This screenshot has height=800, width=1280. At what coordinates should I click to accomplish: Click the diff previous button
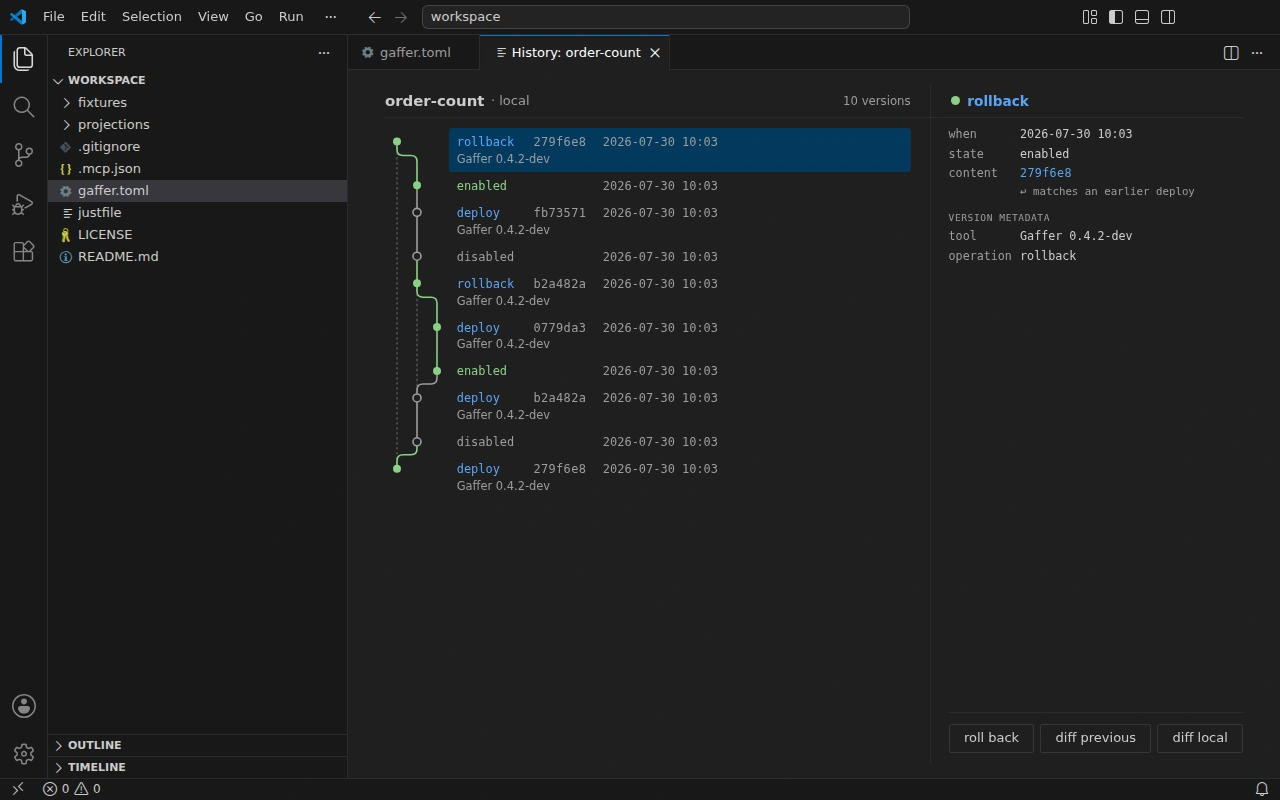coord(1095,738)
